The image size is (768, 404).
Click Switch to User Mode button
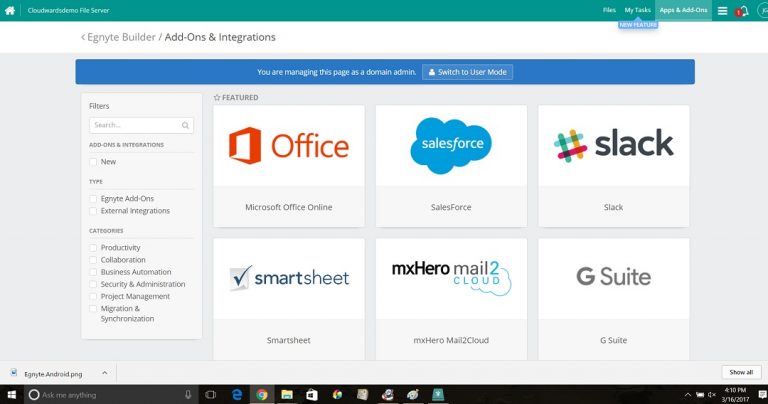tap(467, 72)
